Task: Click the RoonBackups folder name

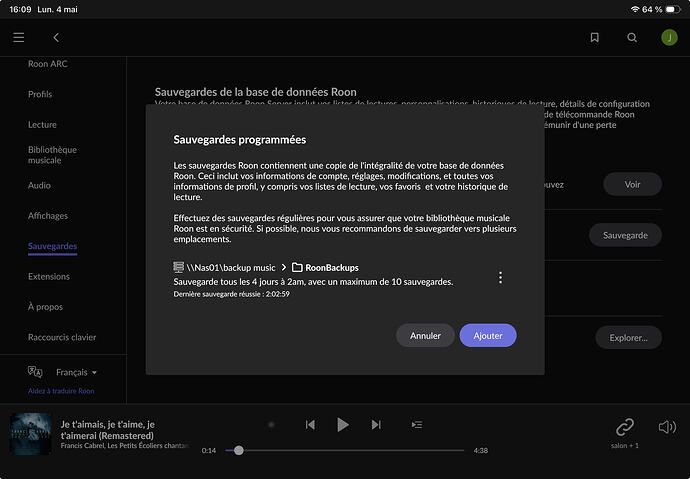Action: [x=332, y=267]
